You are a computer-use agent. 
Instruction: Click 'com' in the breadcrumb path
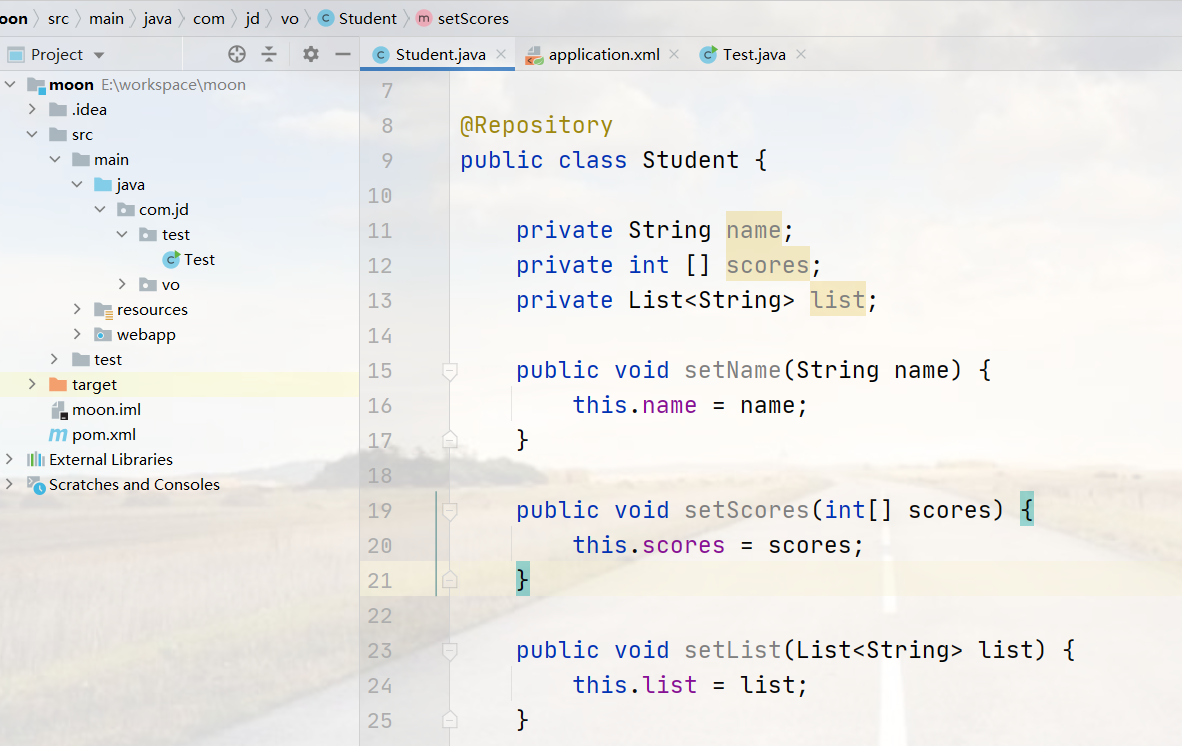point(209,18)
